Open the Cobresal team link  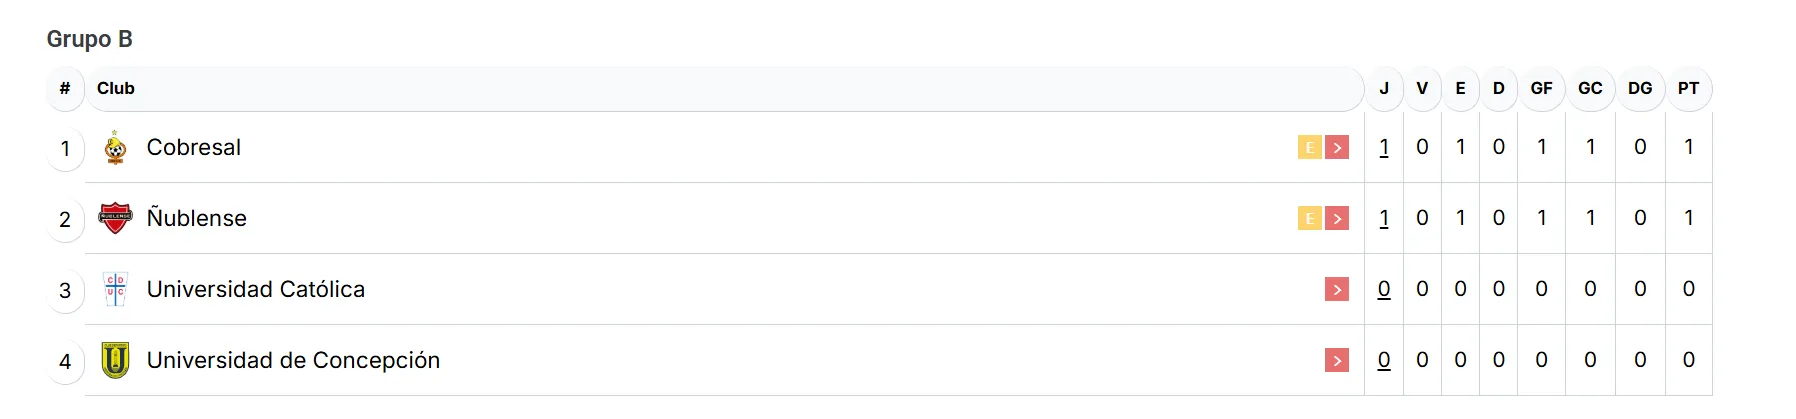click(194, 148)
